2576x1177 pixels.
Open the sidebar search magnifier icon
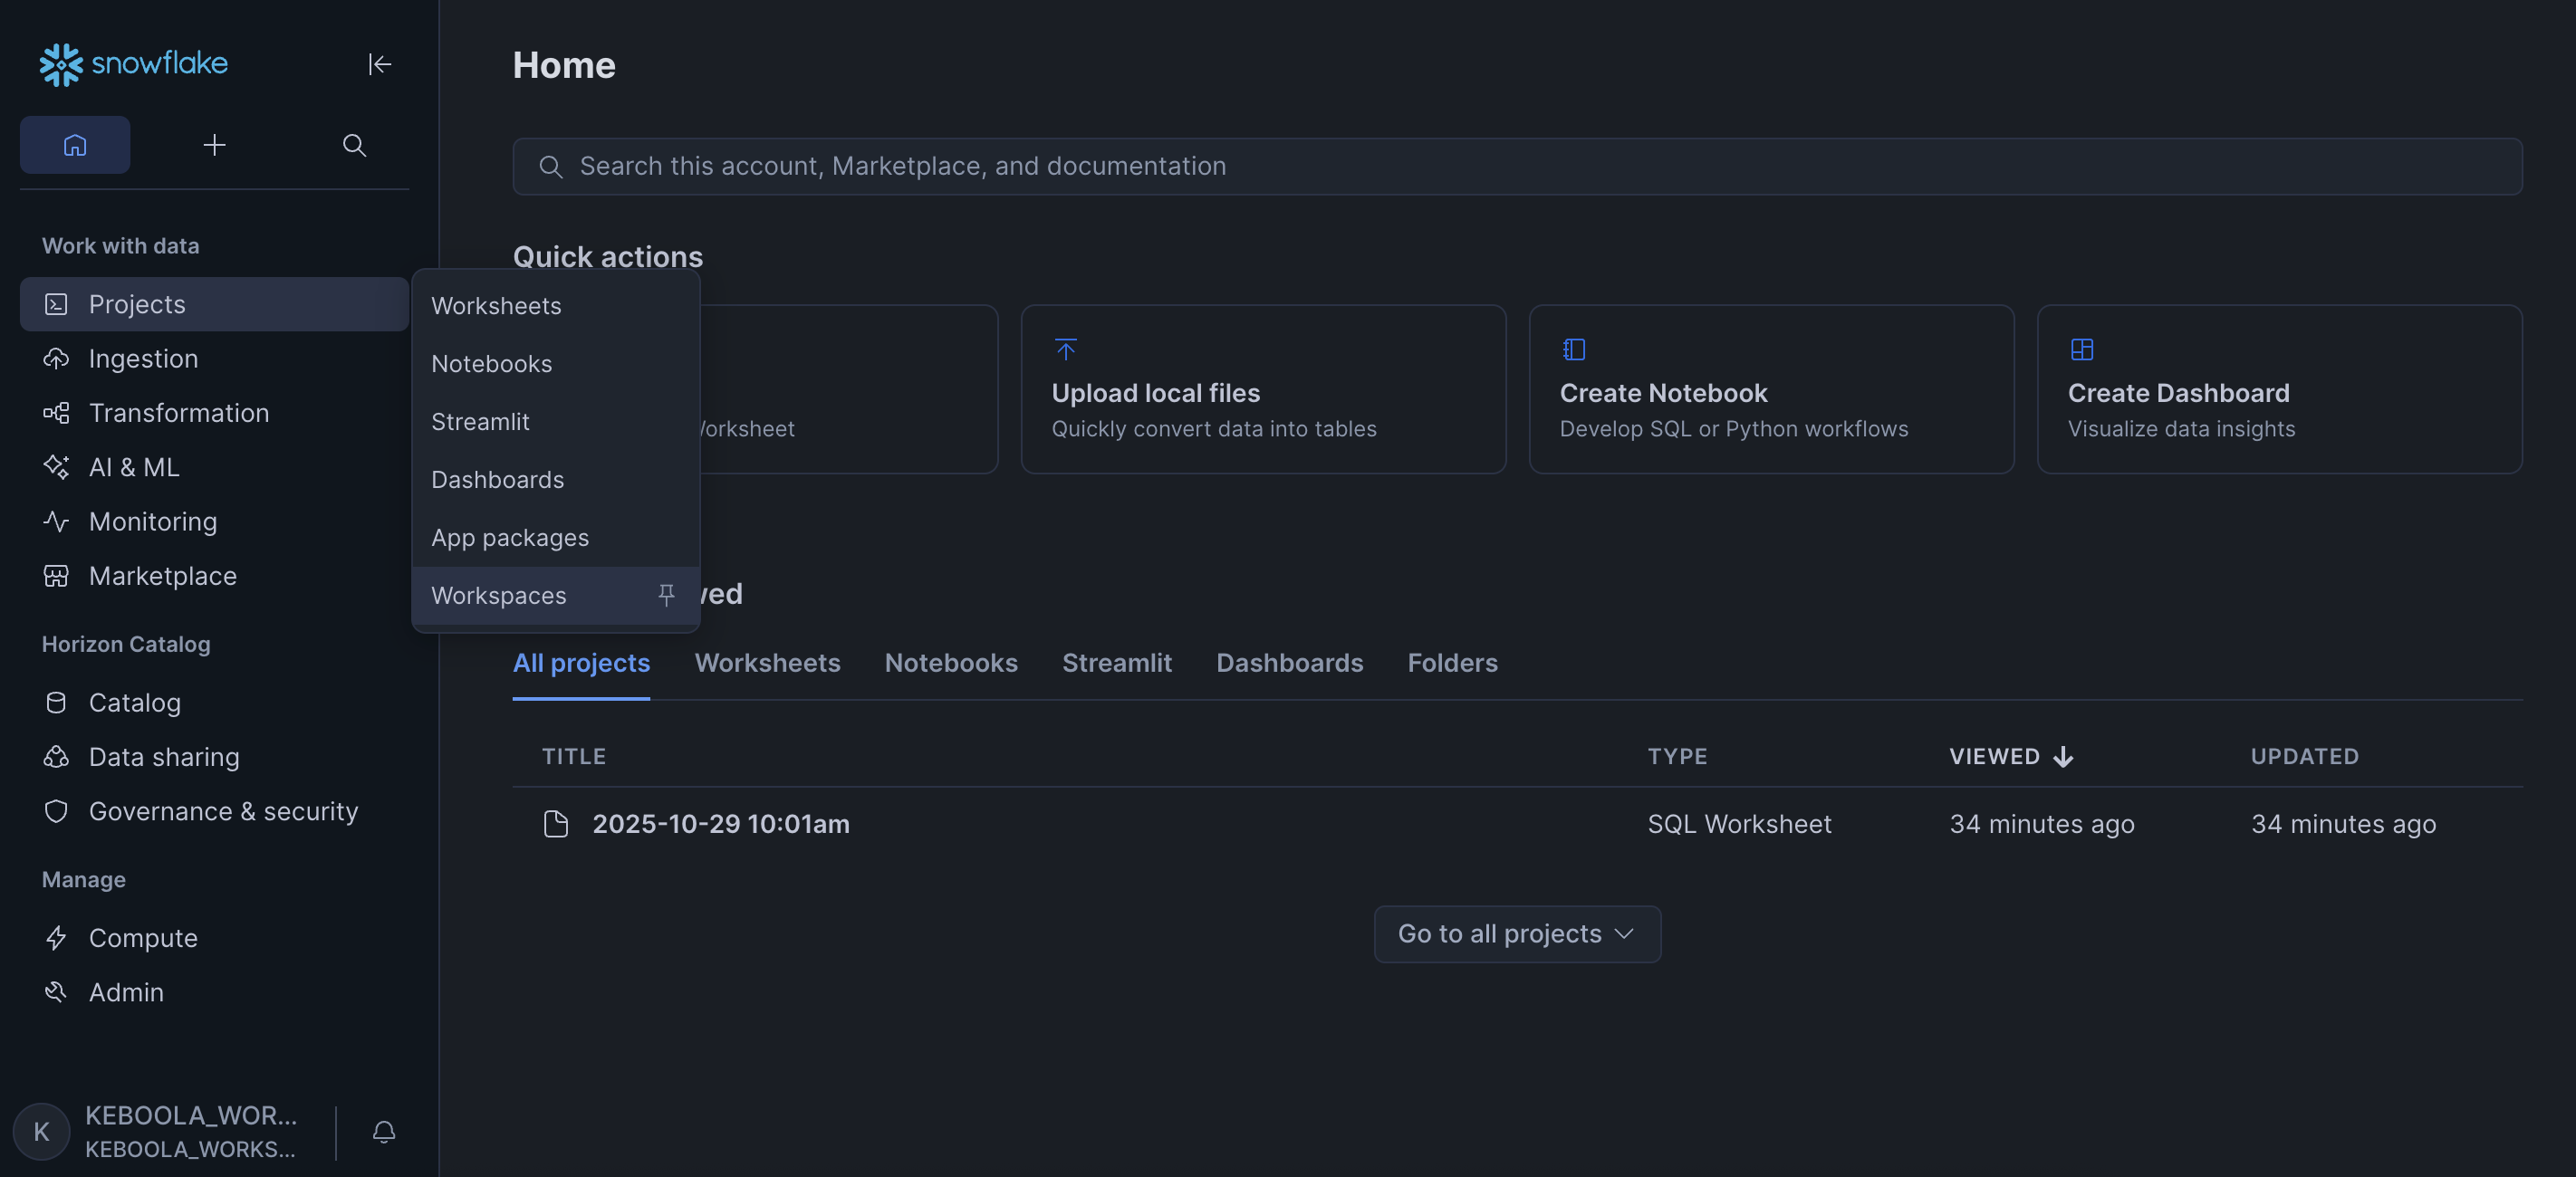click(354, 145)
